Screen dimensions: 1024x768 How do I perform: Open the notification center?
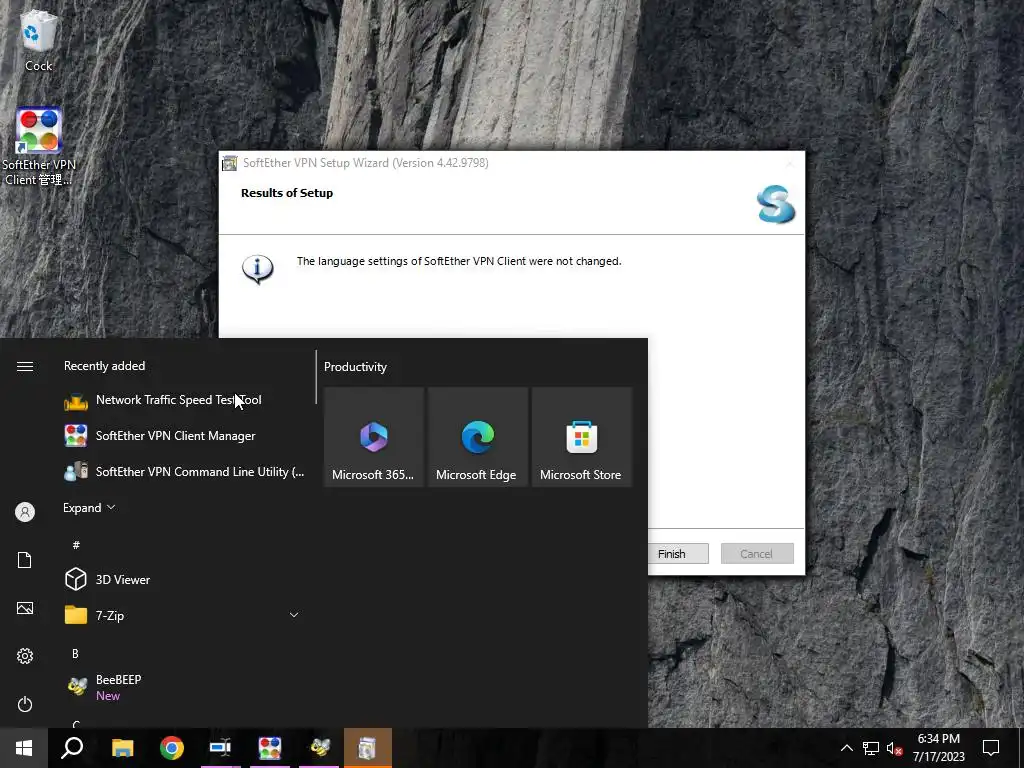[991, 748]
